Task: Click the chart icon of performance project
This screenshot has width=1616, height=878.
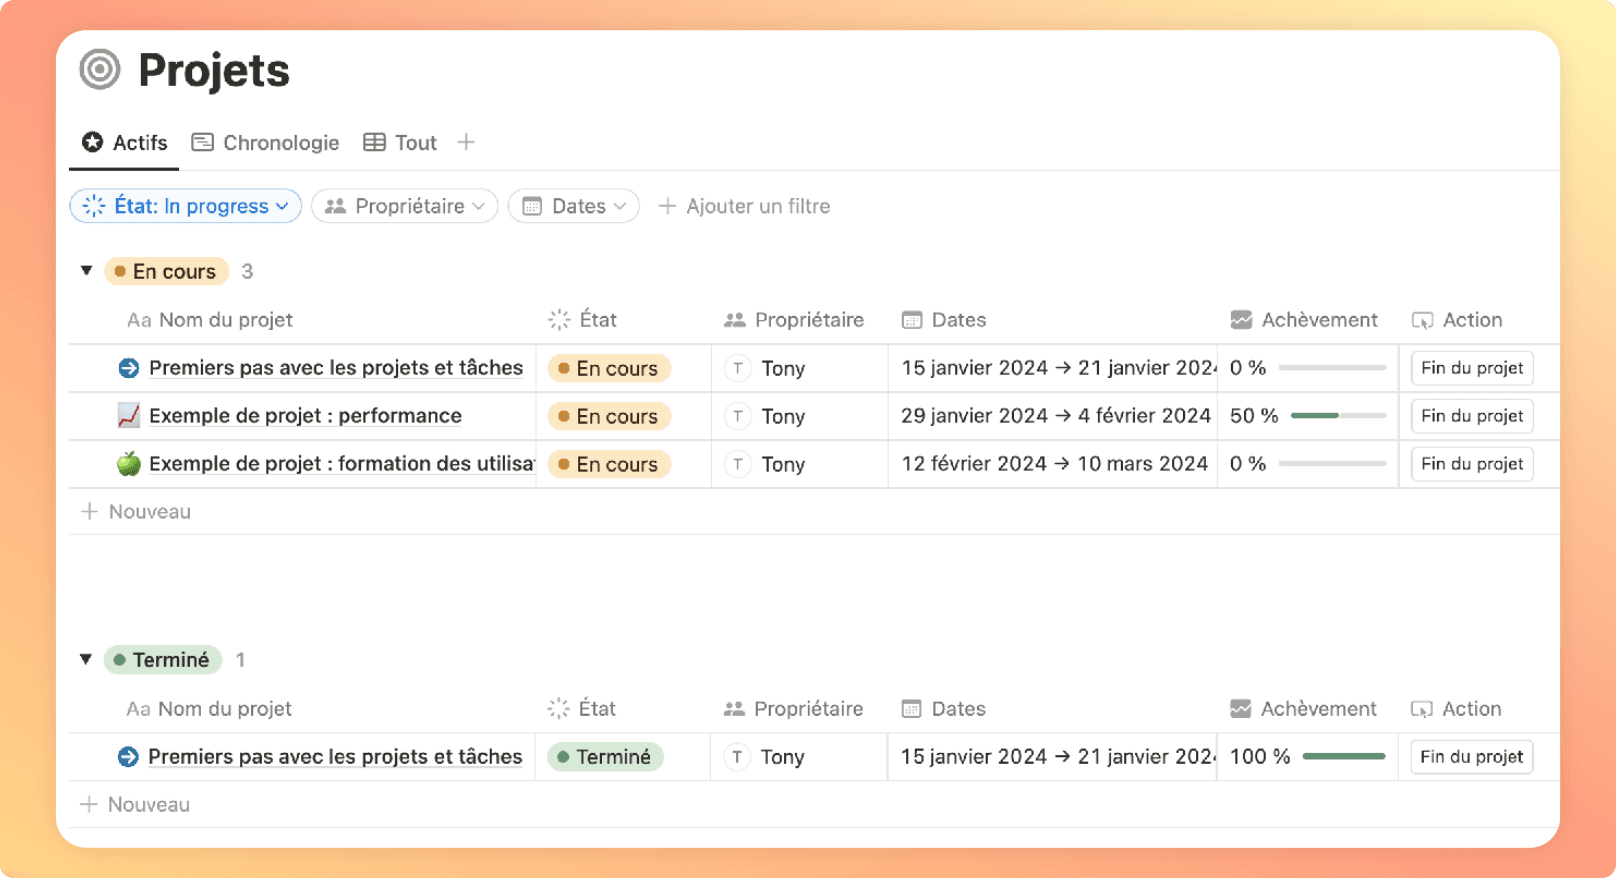Action: coord(128,415)
